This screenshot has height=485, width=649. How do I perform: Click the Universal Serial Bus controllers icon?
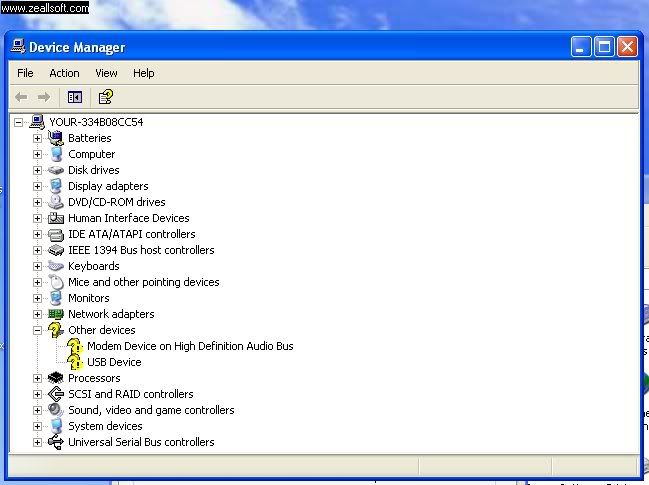coord(56,442)
